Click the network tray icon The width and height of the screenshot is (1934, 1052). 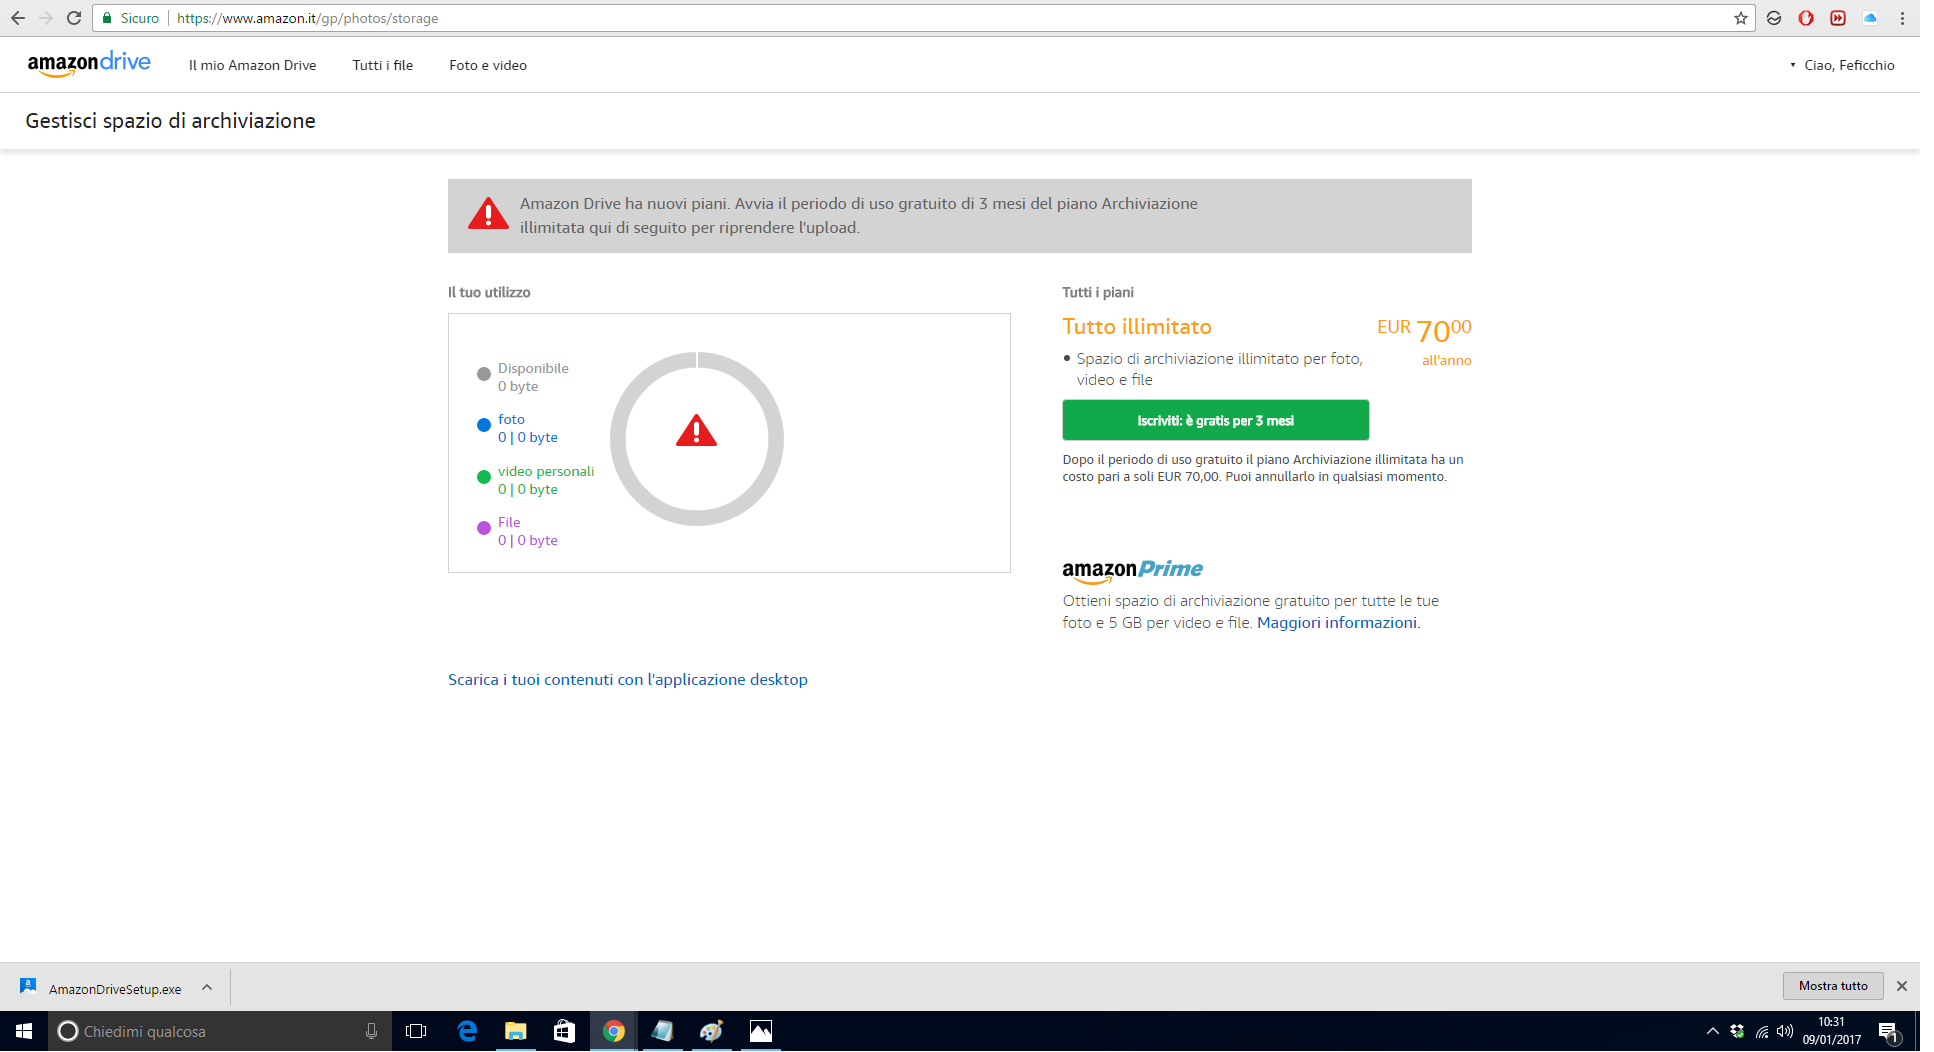[x=1762, y=1031]
